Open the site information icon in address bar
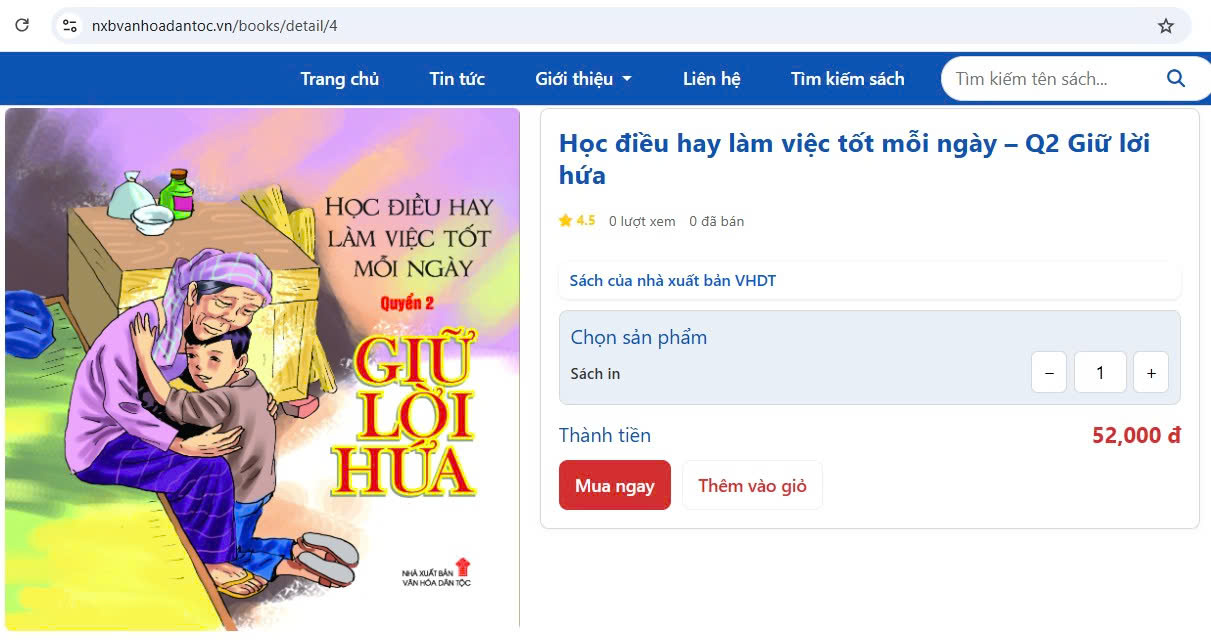Screen dimensions: 1211x642 pyautogui.click(x=70, y=26)
